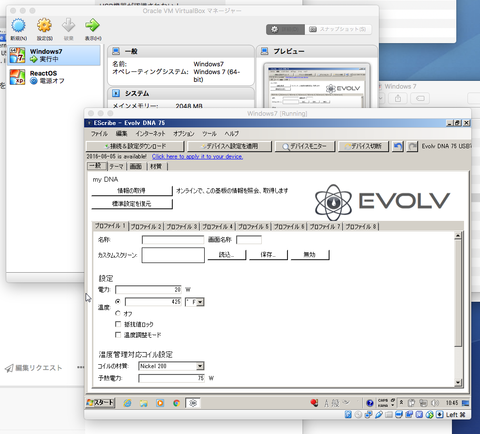The width and height of the screenshot is (480, 434).
Task: Click the 保存 save custom screen button
Action: coord(268,255)
